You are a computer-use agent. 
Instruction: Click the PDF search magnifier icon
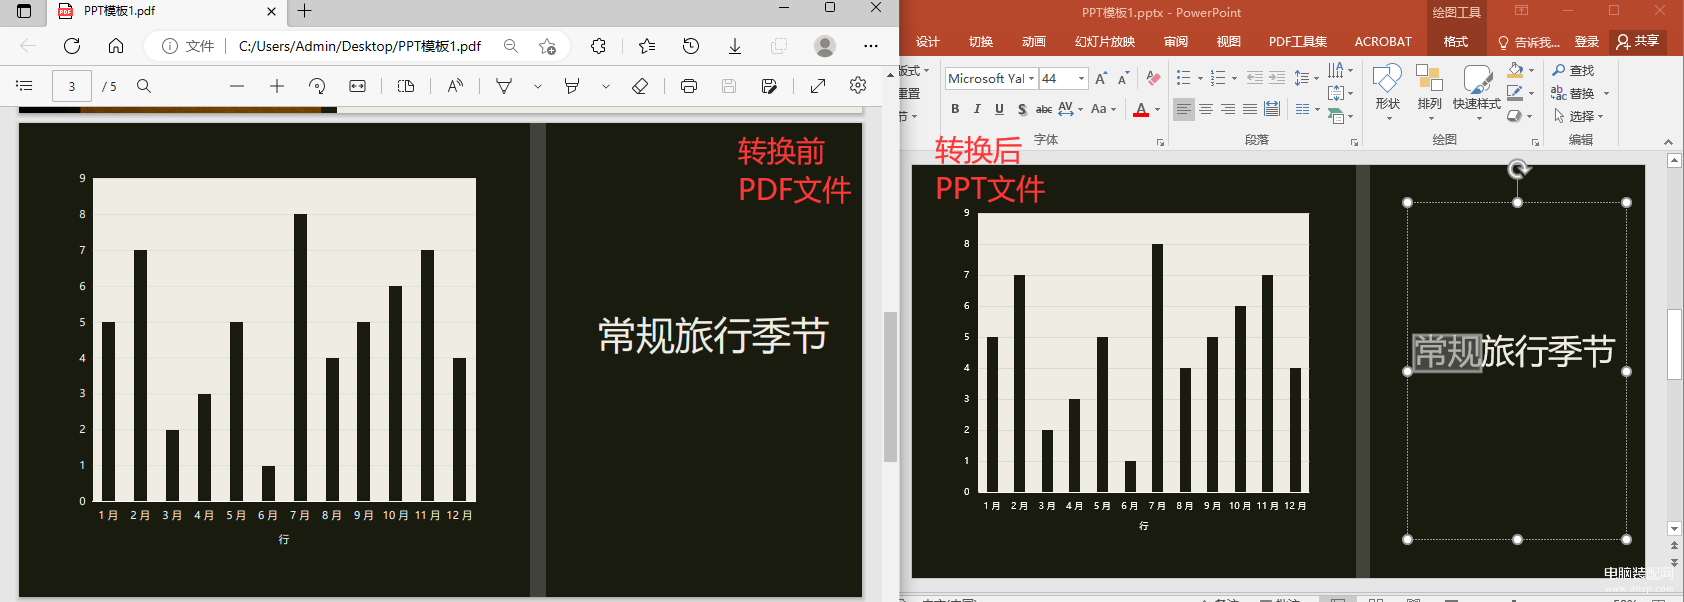tap(144, 86)
